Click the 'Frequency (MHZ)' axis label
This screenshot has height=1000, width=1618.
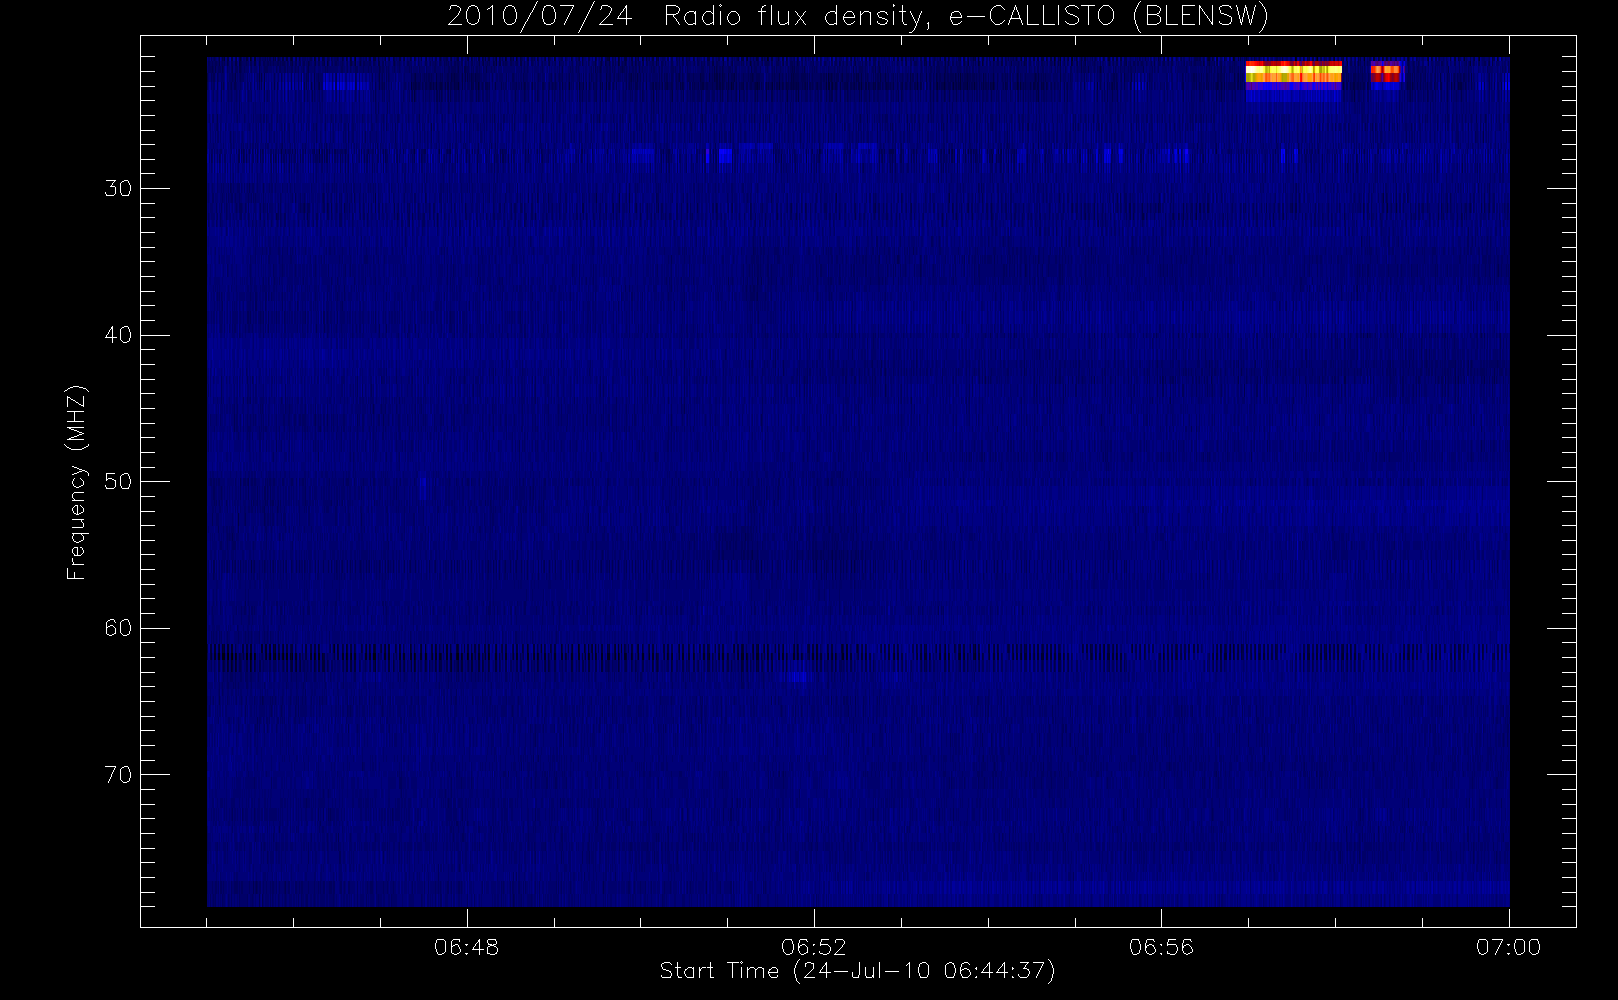coord(76,482)
